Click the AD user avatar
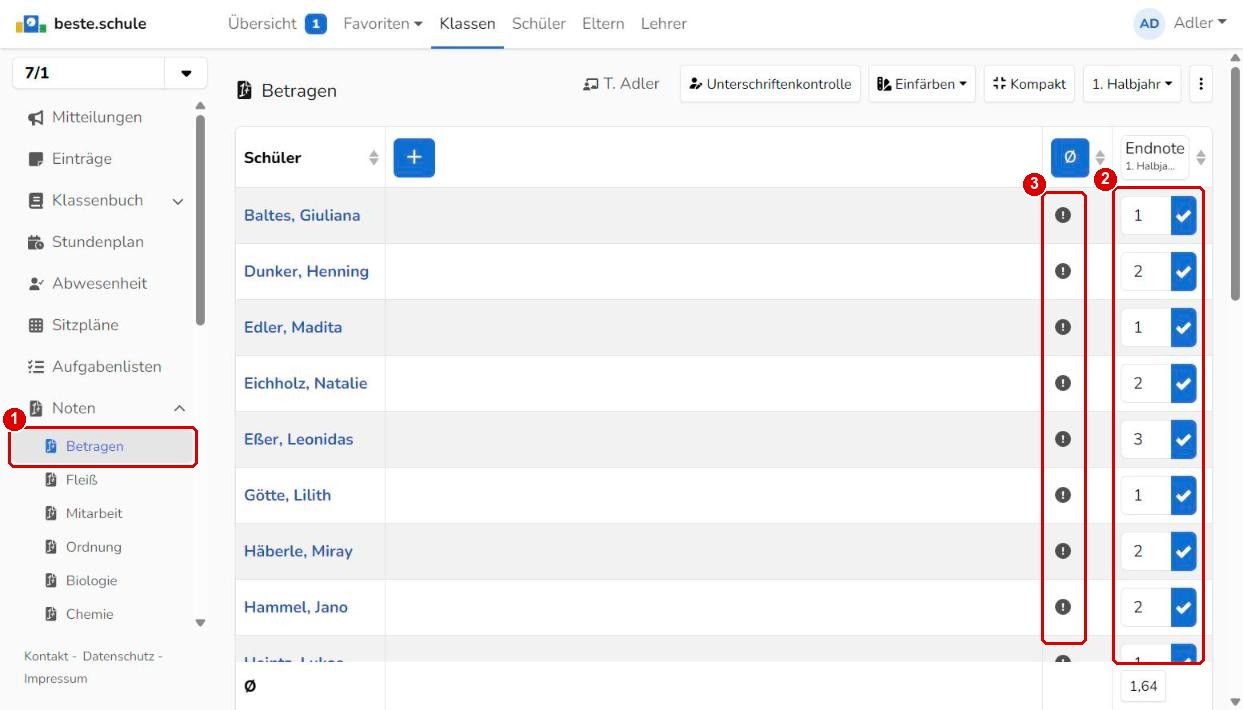 pyautogui.click(x=1150, y=23)
